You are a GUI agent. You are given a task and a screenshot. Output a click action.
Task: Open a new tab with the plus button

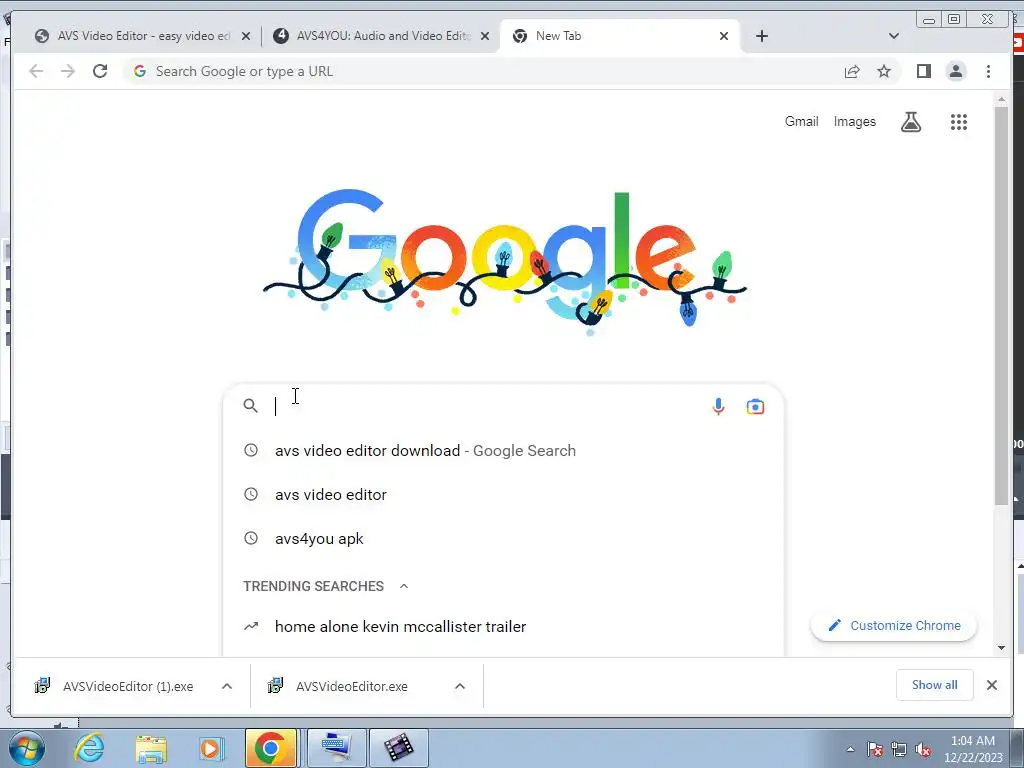(x=761, y=36)
